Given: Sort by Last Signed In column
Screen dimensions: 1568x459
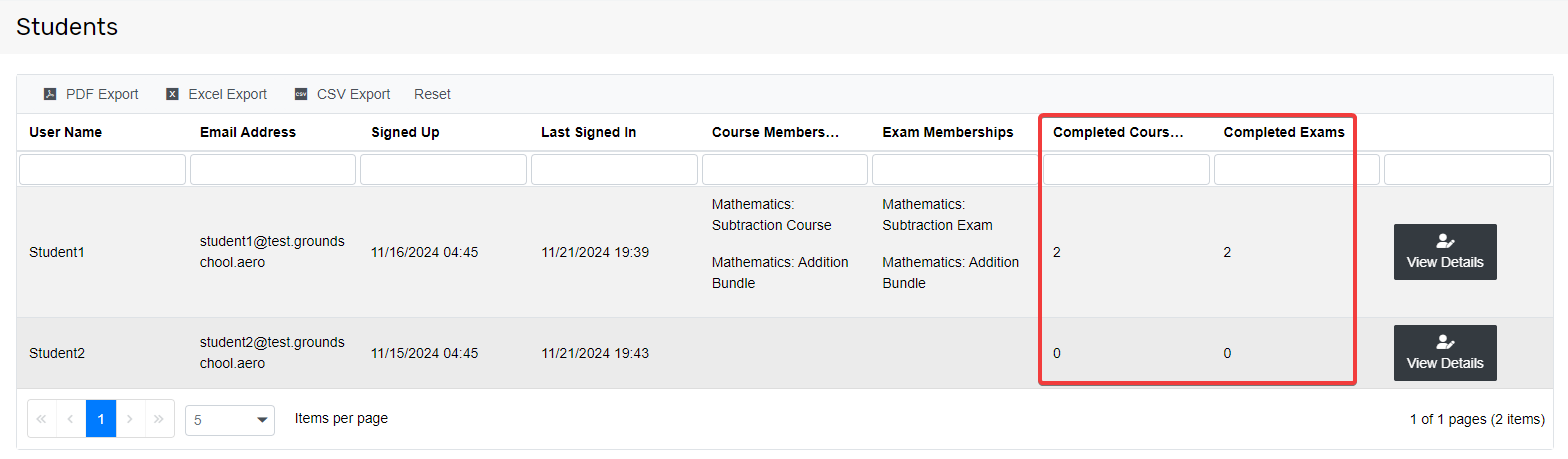Looking at the screenshot, I should (x=588, y=132).
